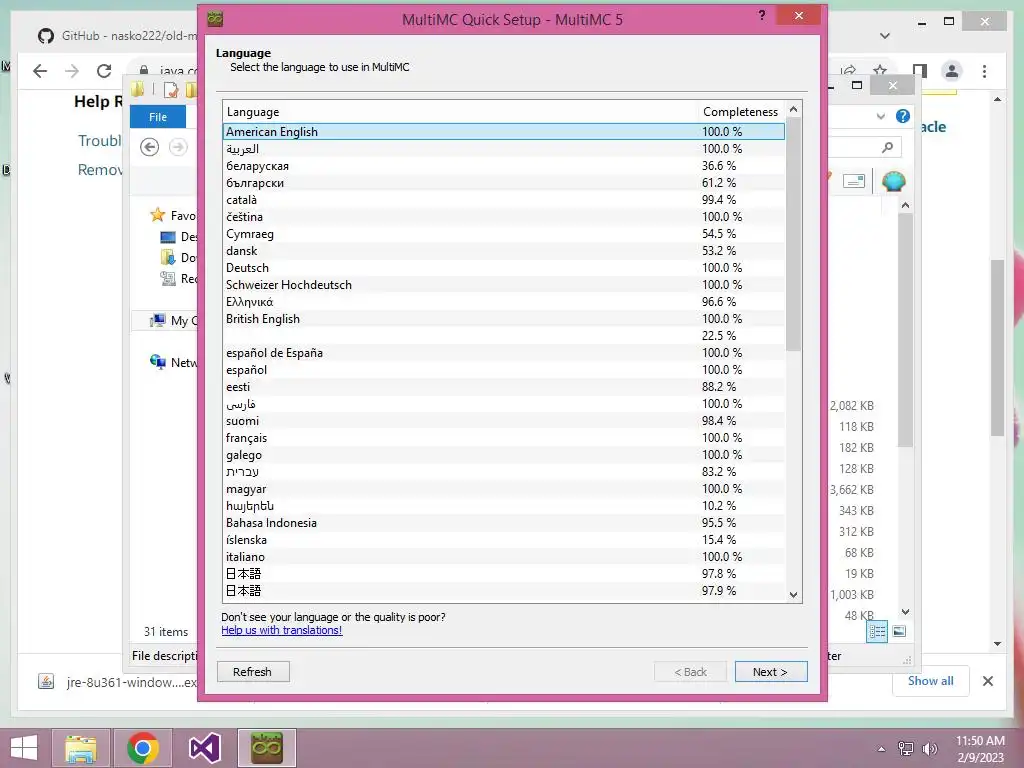The width and height of the screenshot is (1024, 768).
Task: Click the Language column header
Action: click(x=460, y=112)
